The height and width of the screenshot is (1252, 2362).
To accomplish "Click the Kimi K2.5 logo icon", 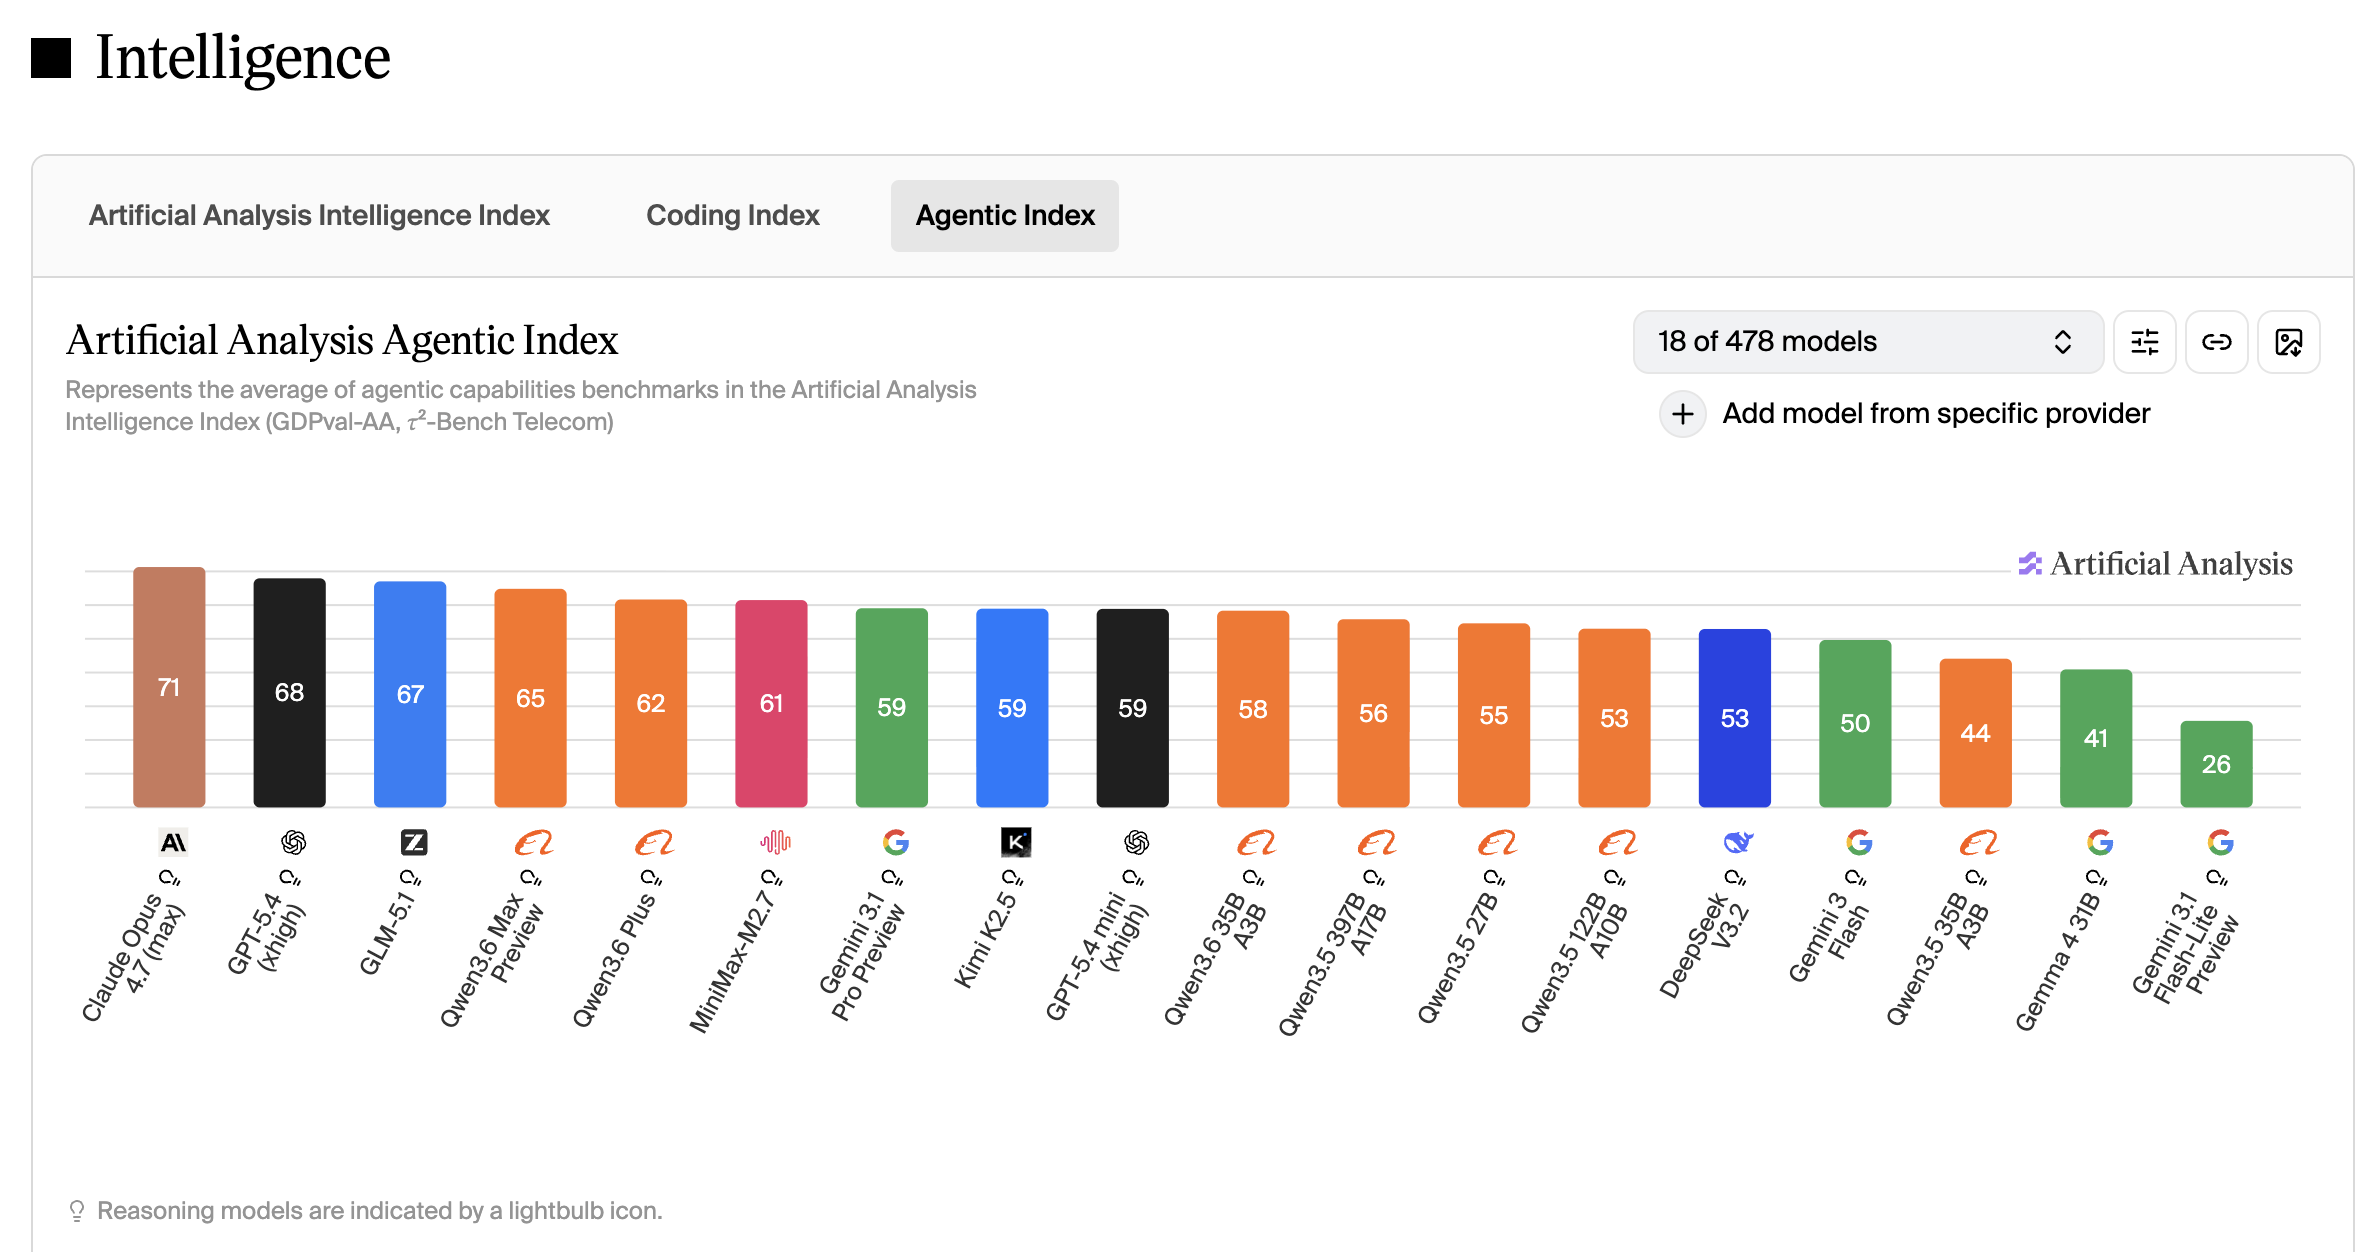I will (x=1015, y=843).
